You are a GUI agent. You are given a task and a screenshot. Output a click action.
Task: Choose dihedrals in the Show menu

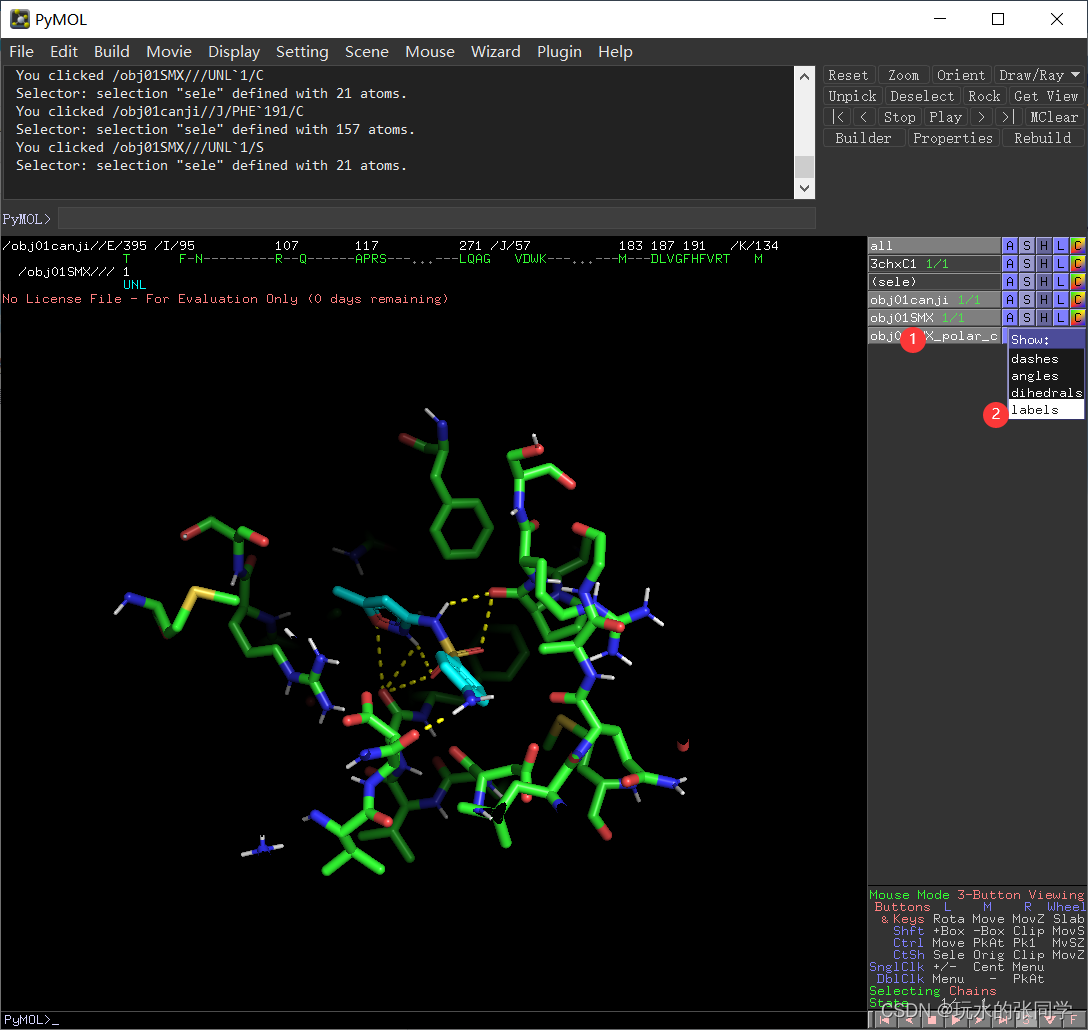(1046, 393)
